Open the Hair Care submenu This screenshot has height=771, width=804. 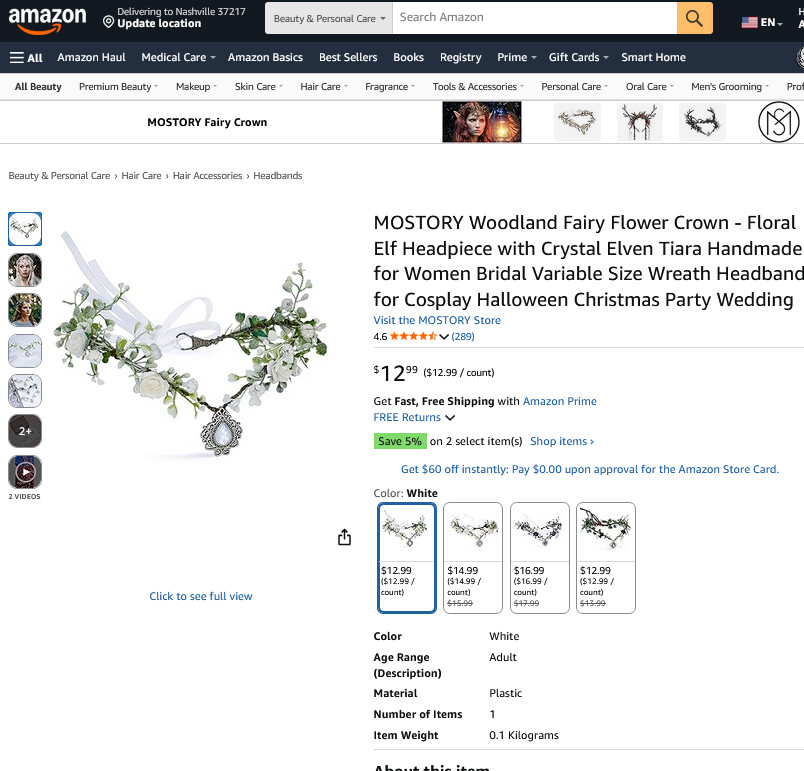[x=324, y=87]
